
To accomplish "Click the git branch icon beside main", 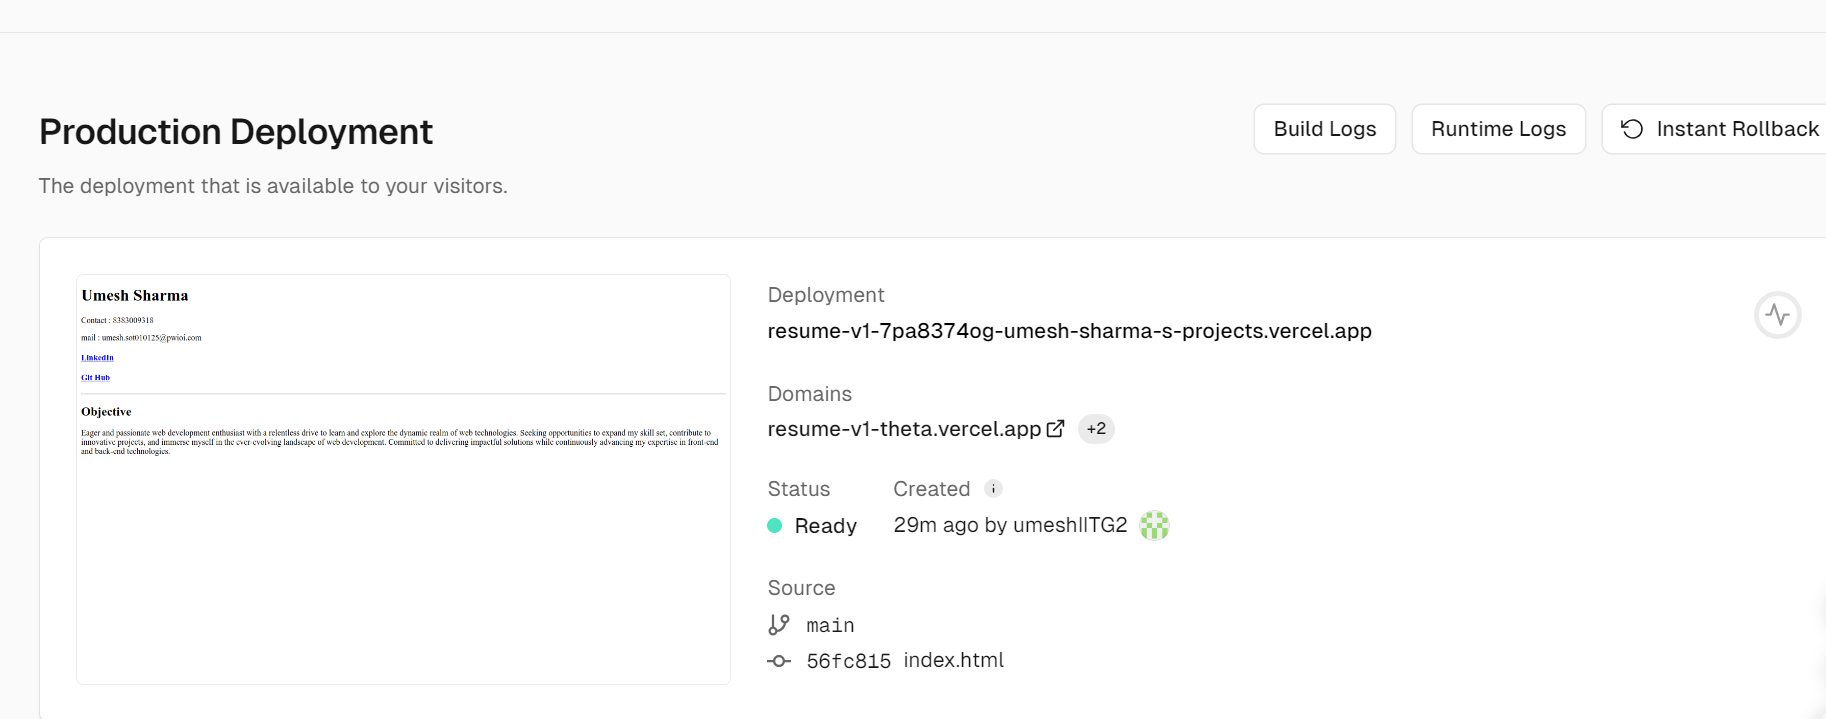I will point(779,625).
